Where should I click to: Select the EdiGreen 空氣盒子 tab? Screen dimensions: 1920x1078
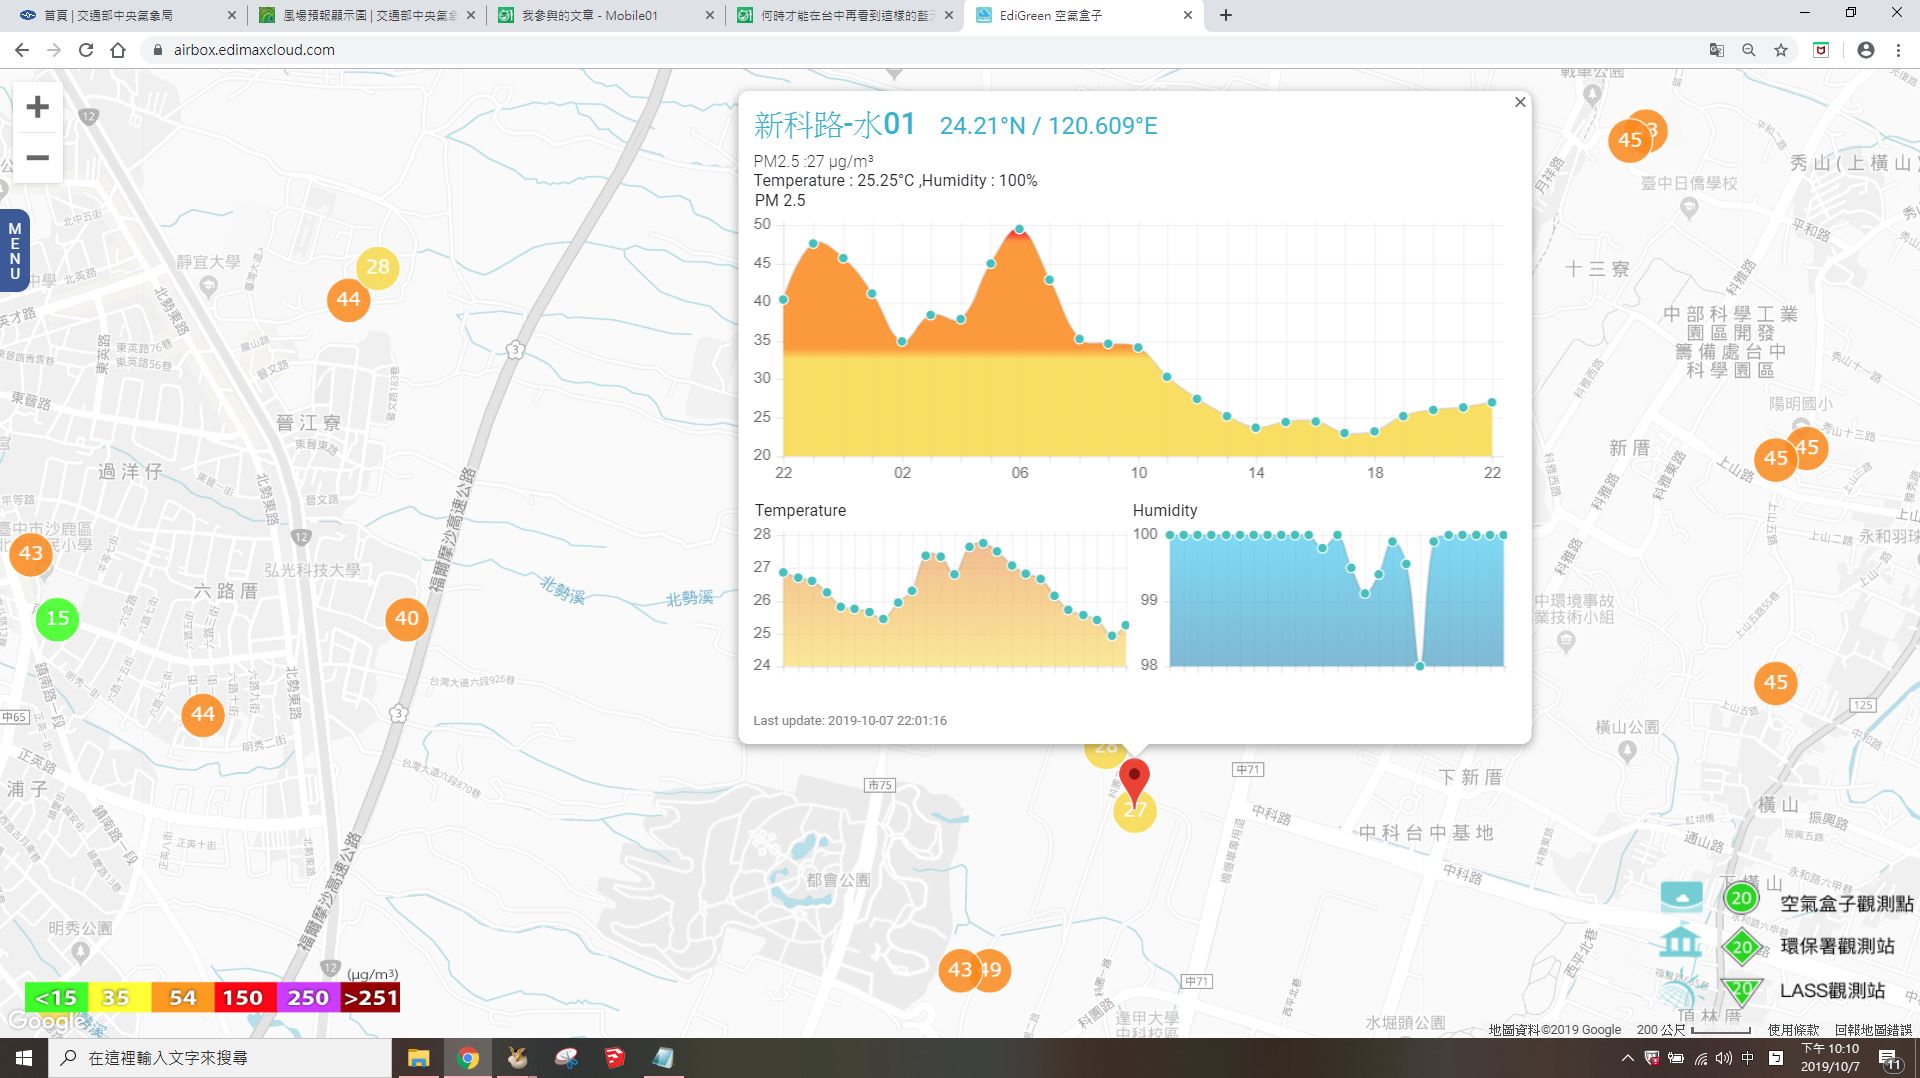tap(1083, 15)
